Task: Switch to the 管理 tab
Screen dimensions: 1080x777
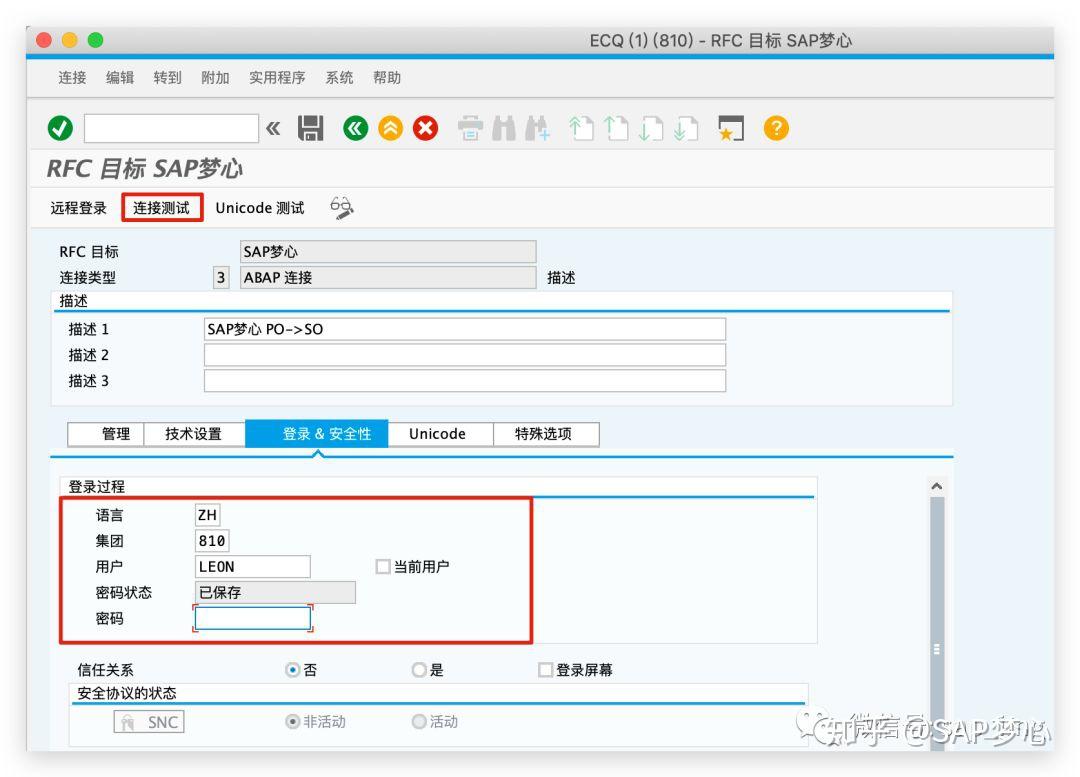Action: pos(105,434)
